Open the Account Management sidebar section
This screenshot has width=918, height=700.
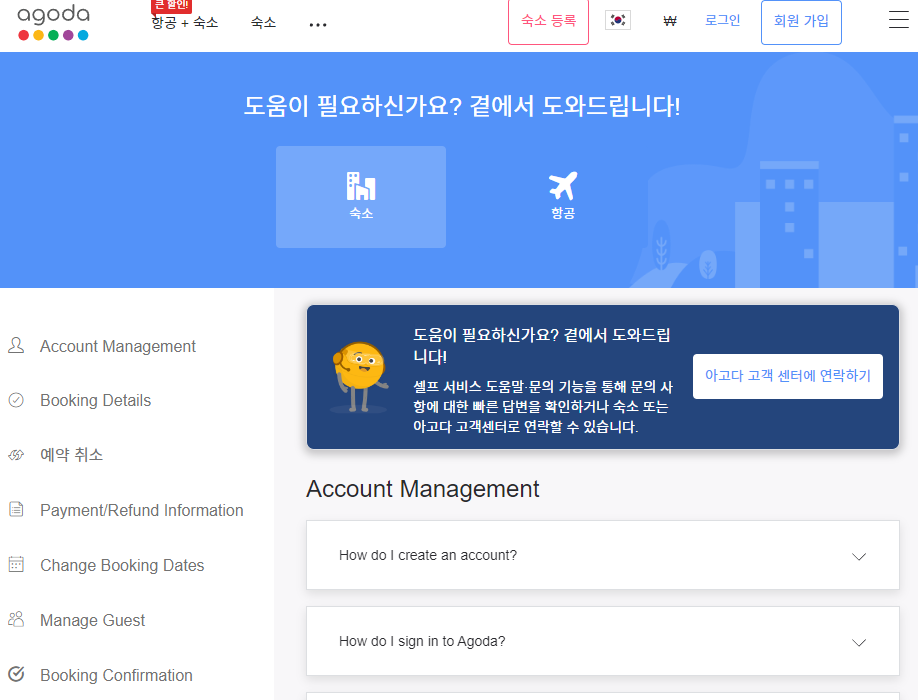118,346
